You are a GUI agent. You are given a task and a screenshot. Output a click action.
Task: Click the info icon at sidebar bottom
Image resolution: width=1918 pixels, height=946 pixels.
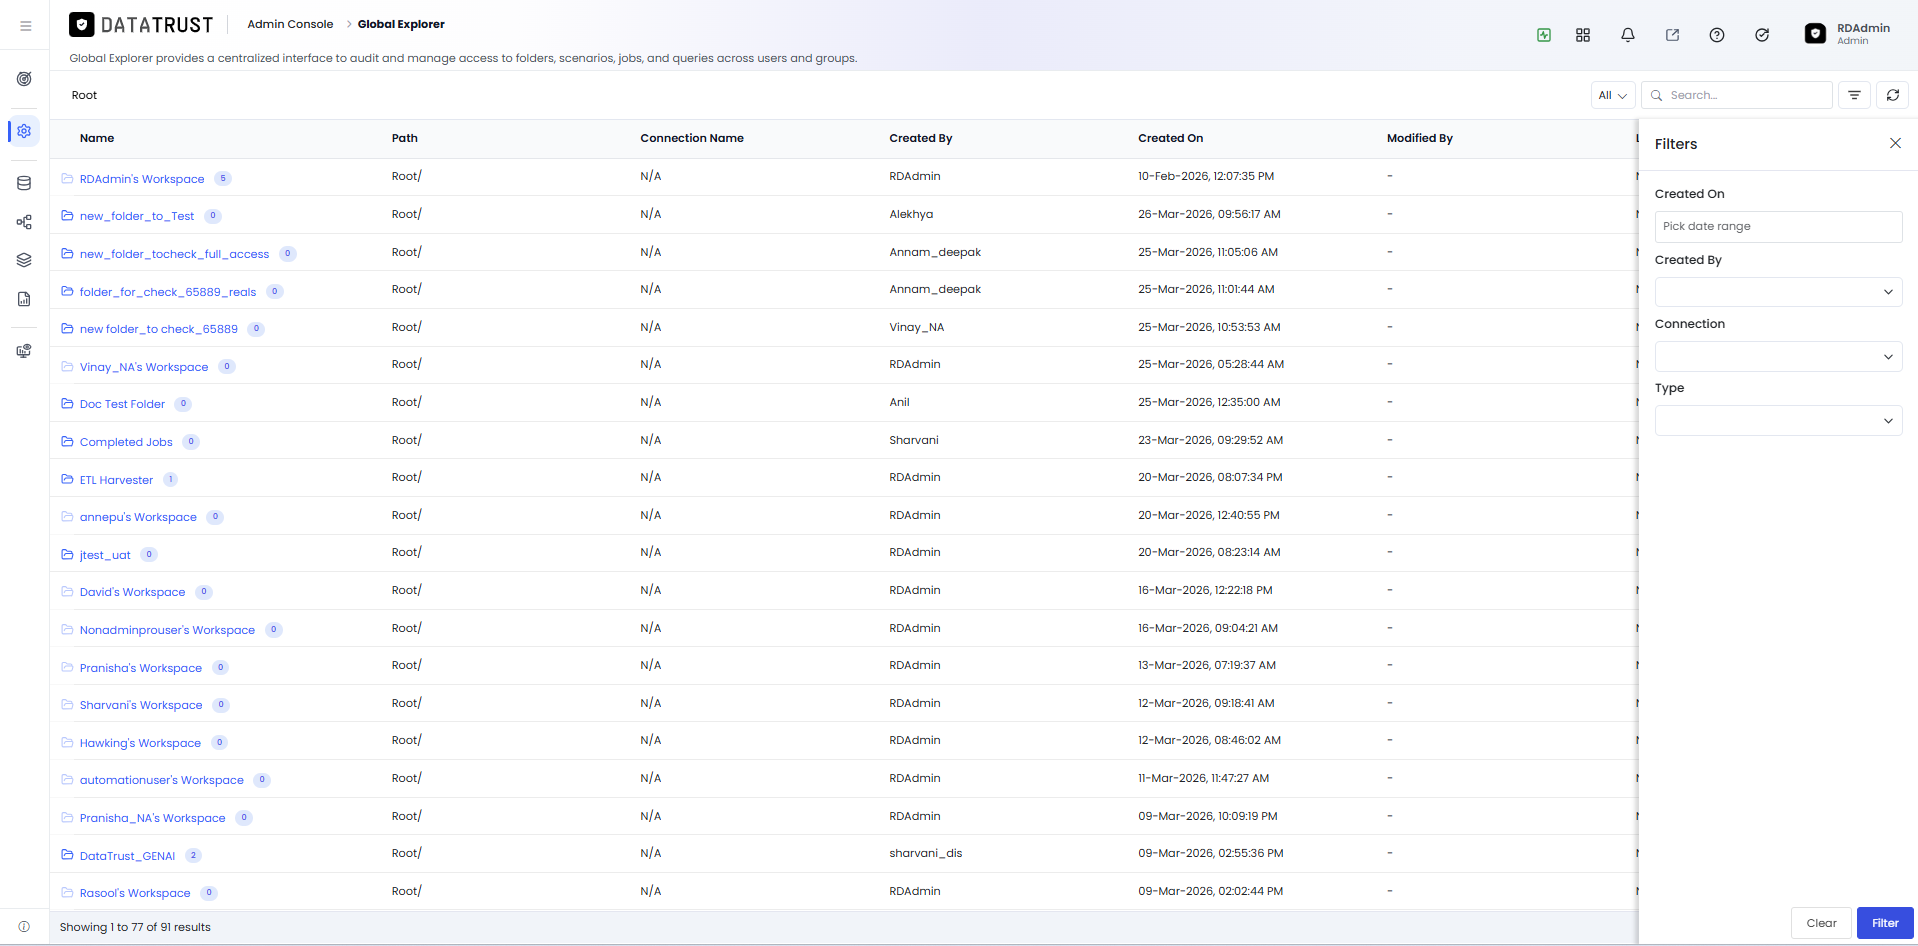(24, 927)
